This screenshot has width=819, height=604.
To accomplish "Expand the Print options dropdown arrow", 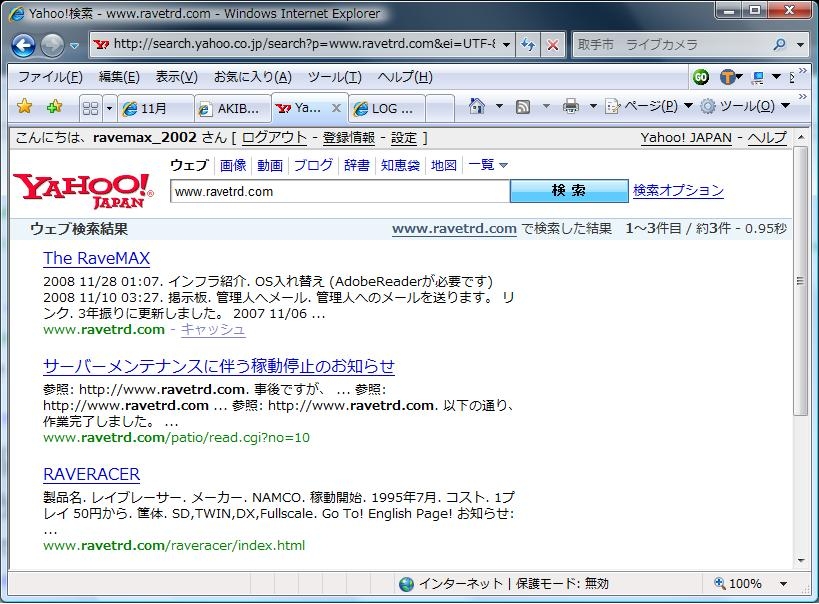I will 593,106.
